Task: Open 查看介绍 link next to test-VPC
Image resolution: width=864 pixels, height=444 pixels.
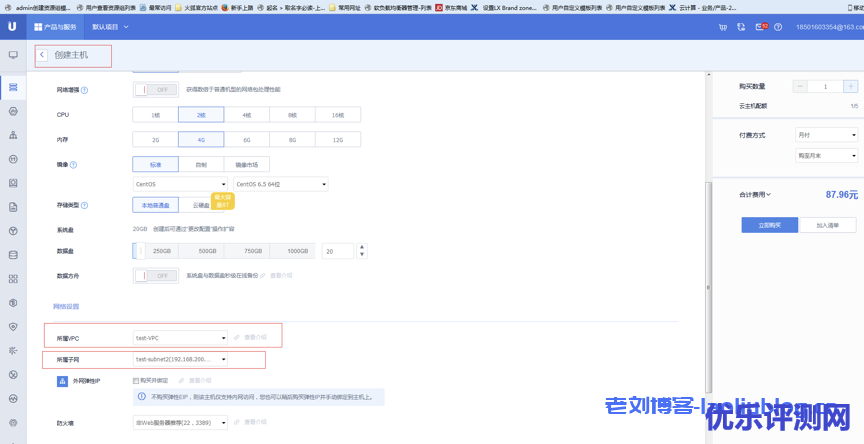Action: 255,337
